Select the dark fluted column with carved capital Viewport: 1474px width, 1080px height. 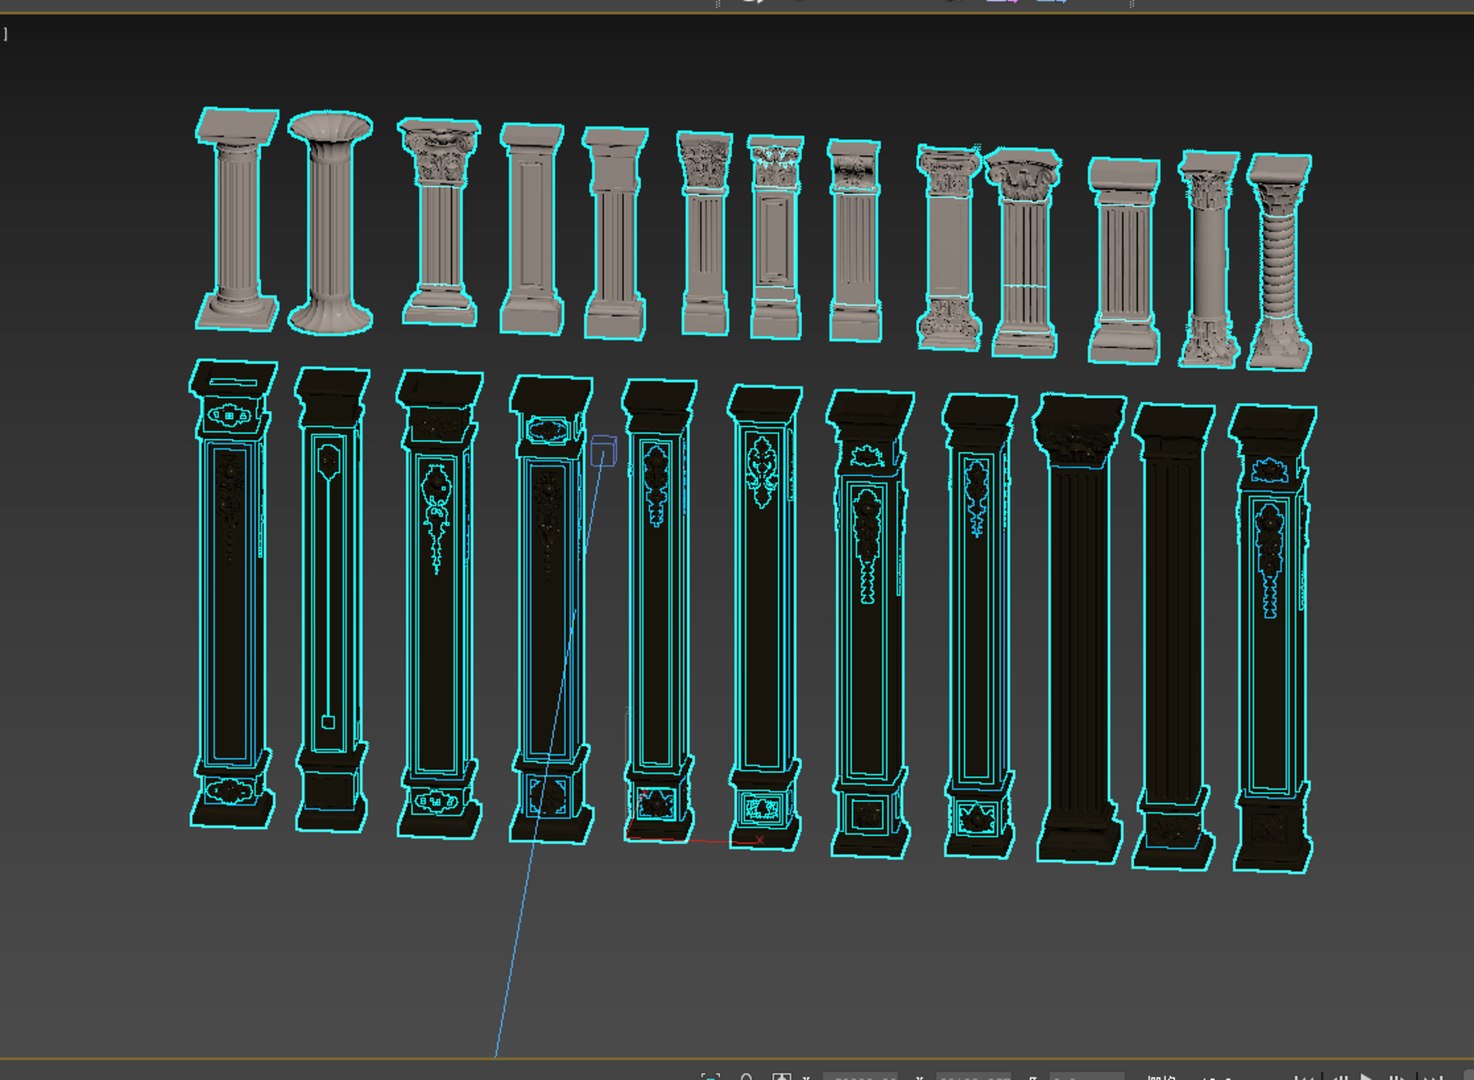click(1079, 628)
